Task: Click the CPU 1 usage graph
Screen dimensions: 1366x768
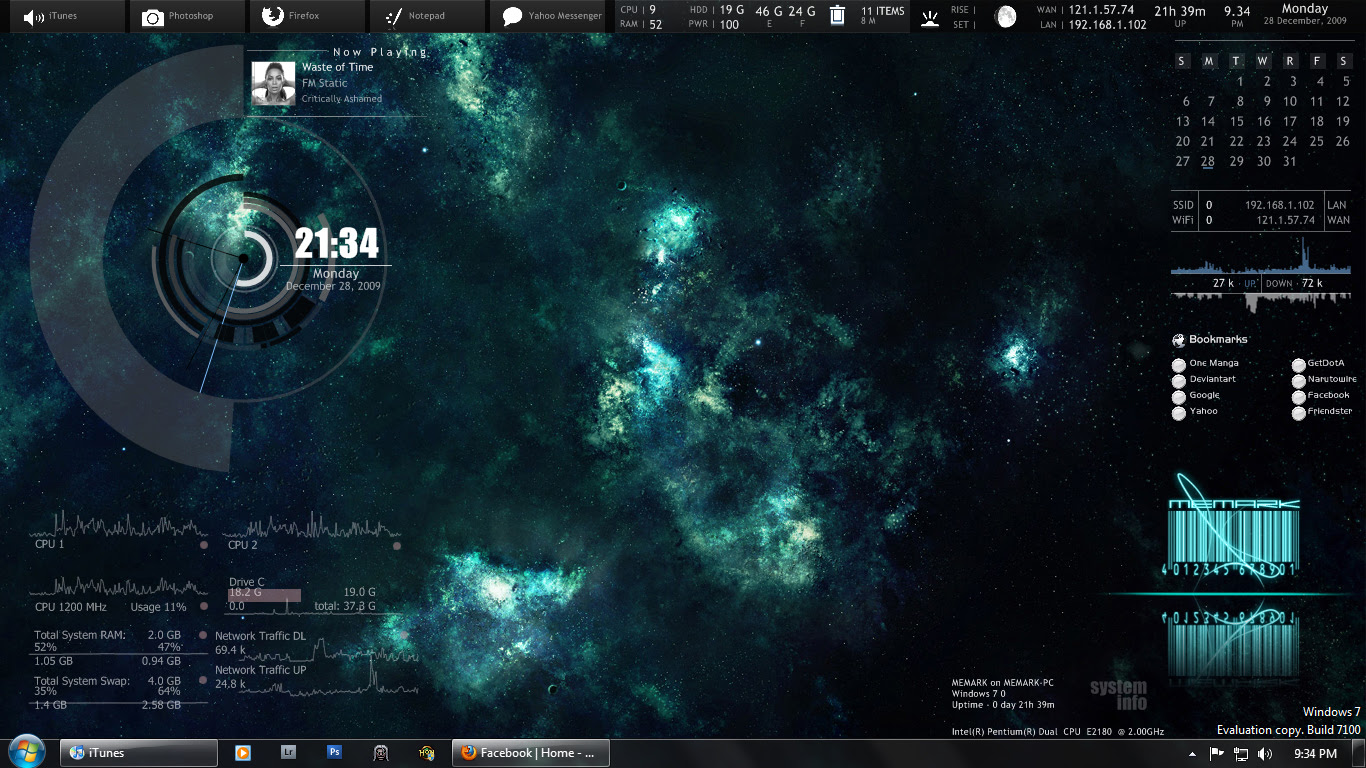Action: click(x=119, y=524)
